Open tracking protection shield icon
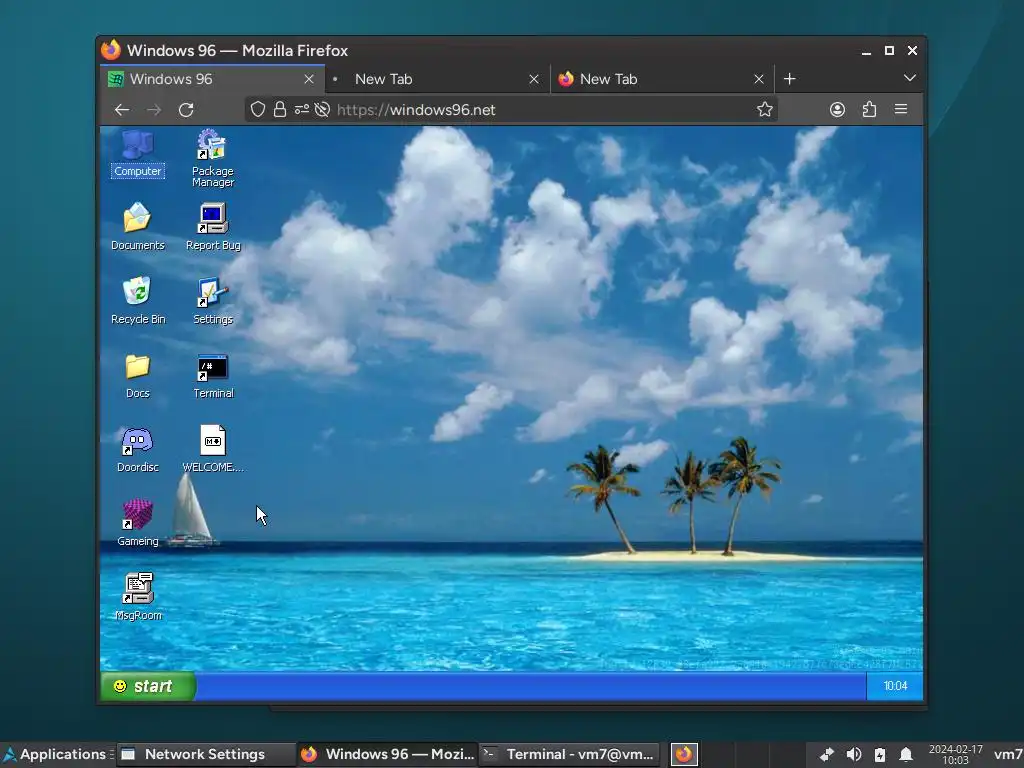This screenshot has height=768, width=1024. point(258,110)
